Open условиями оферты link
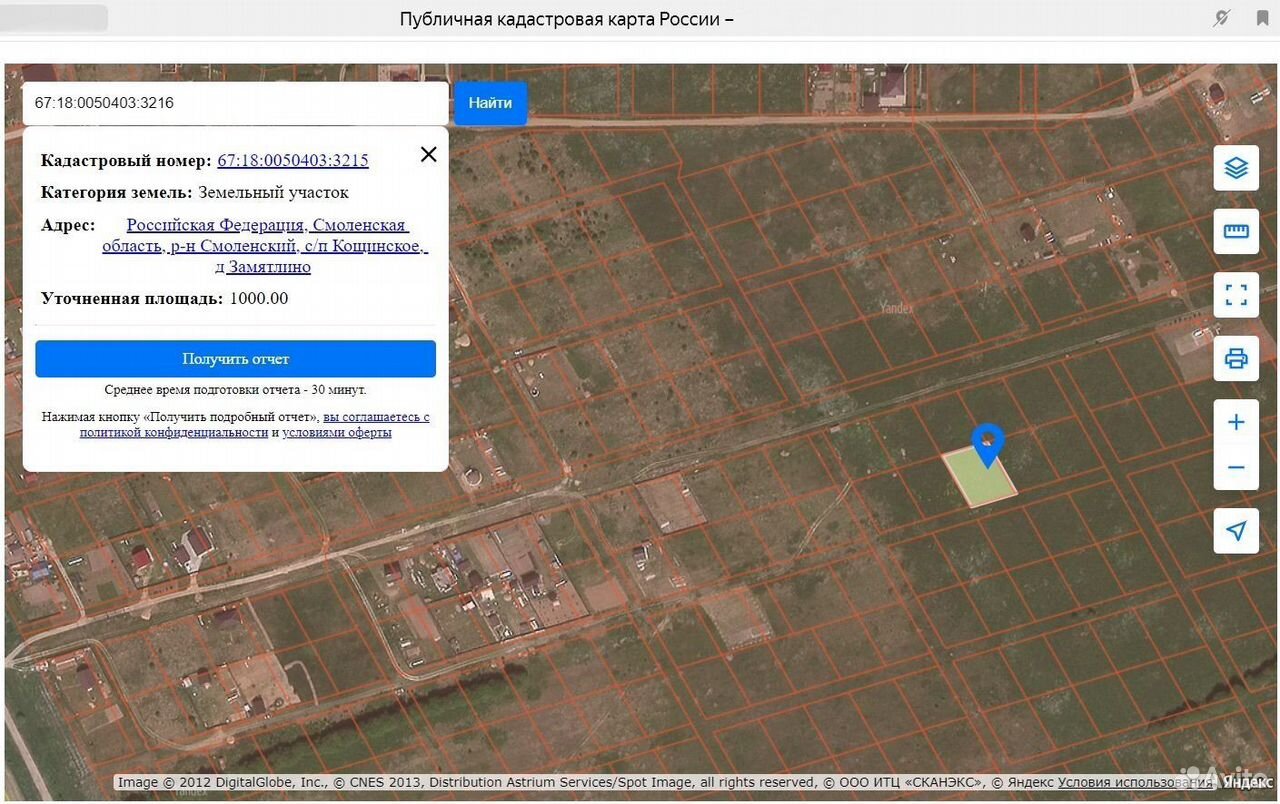 point(337,433)
